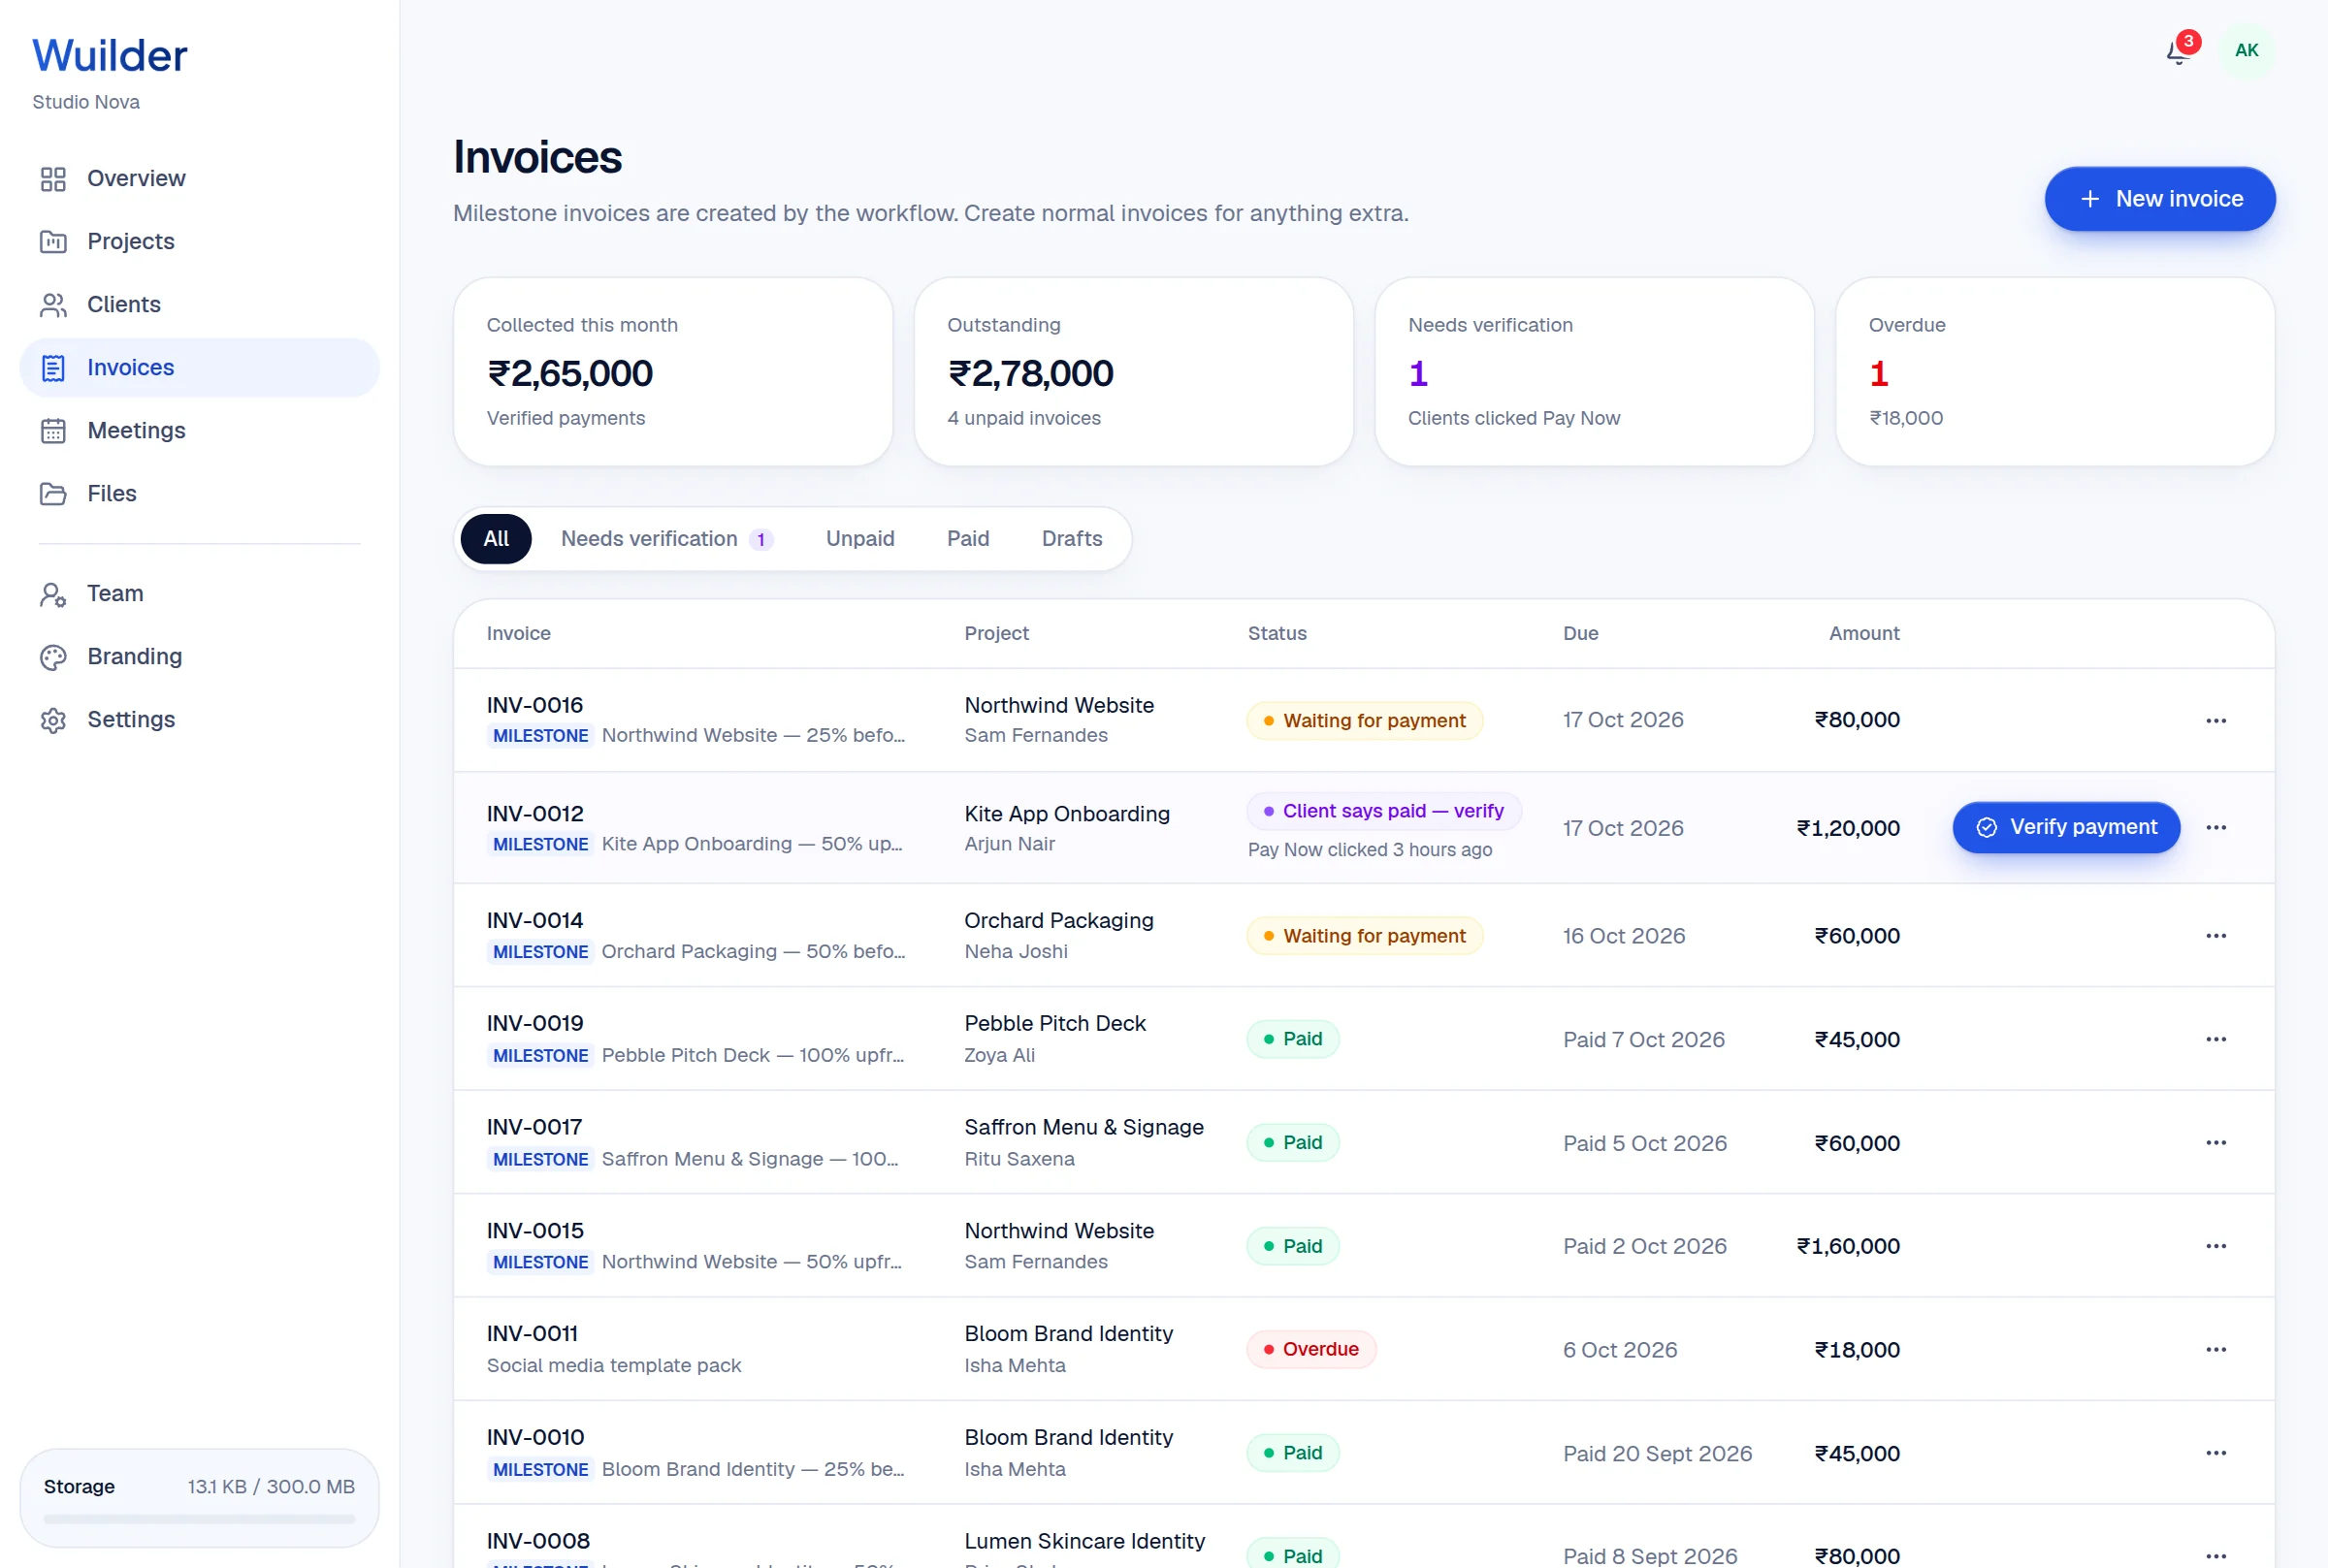Click Lumen Skincare Identity project name

pos(1085,1542)
